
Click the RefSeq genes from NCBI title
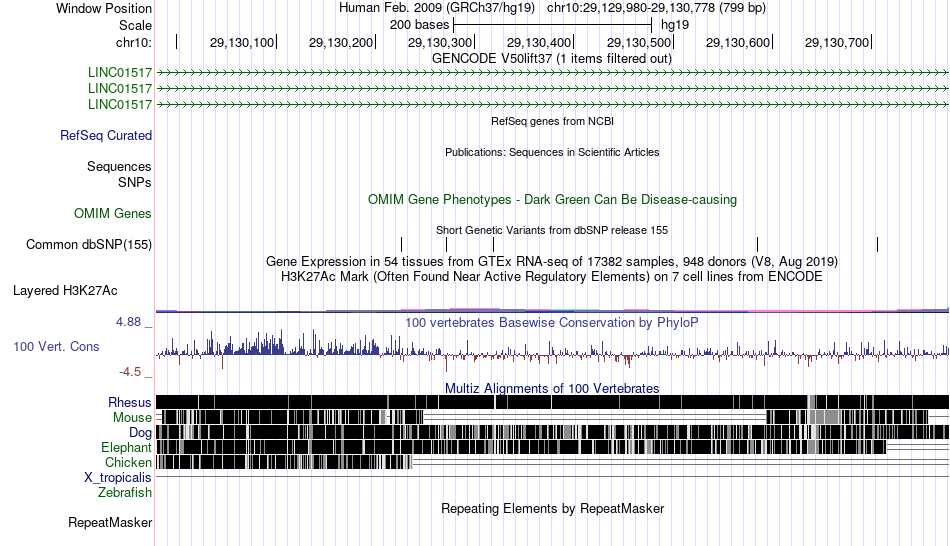point(552,121)
